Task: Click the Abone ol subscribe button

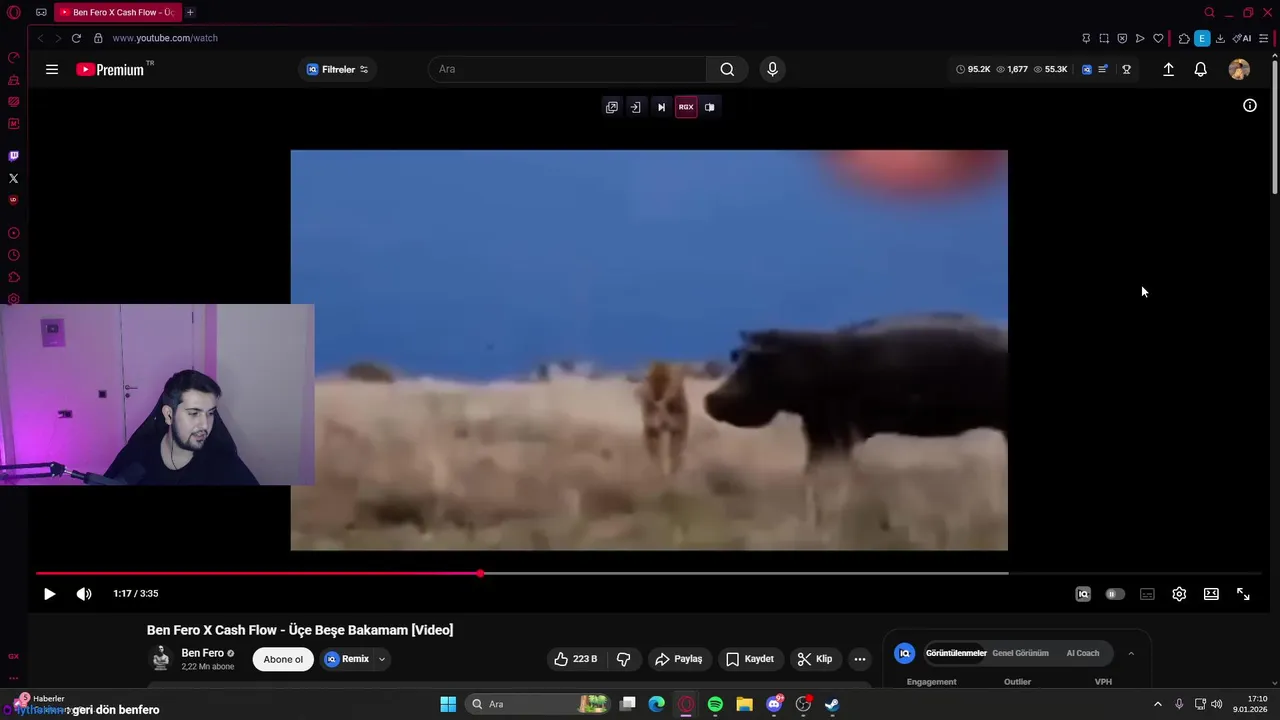Action: (x=283, y=659)
